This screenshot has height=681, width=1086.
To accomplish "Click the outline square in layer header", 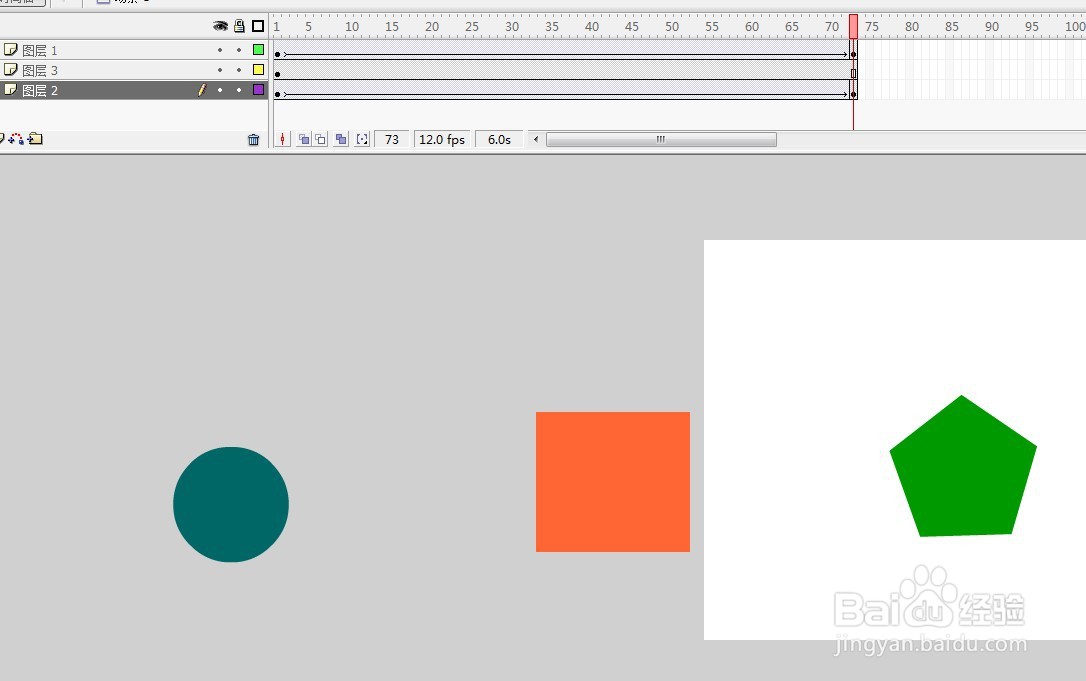I will pyautogui.click(x=258, y=26).
